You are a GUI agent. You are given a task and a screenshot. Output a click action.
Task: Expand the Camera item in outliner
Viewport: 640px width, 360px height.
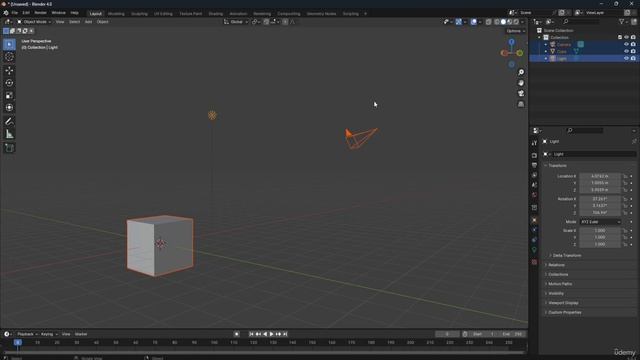point(546,44)
